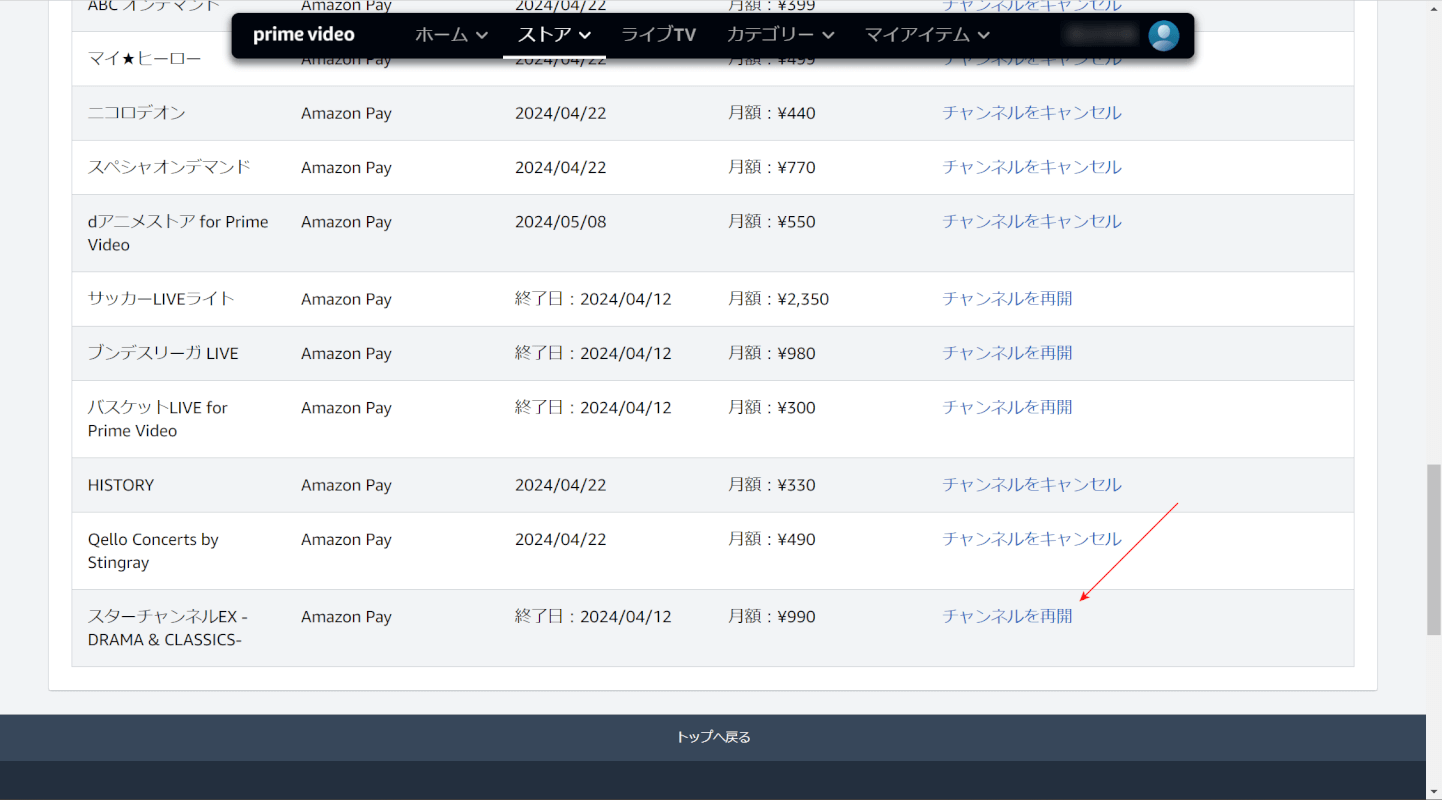Expand the マイアイテム dropdown menu
Viewport: 1442px width, 800px height.
point(928,35)
